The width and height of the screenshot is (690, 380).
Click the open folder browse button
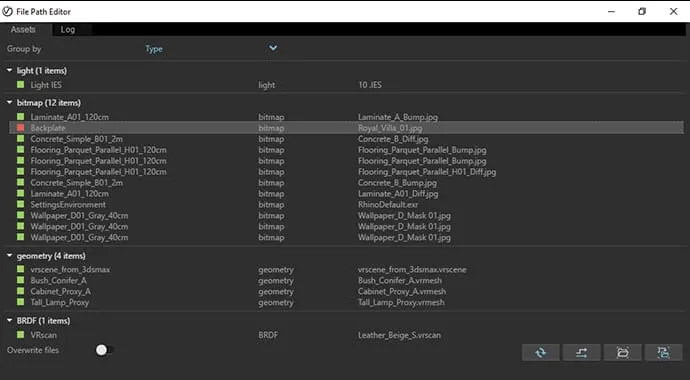pyautogui.click(x=622, y=352)
